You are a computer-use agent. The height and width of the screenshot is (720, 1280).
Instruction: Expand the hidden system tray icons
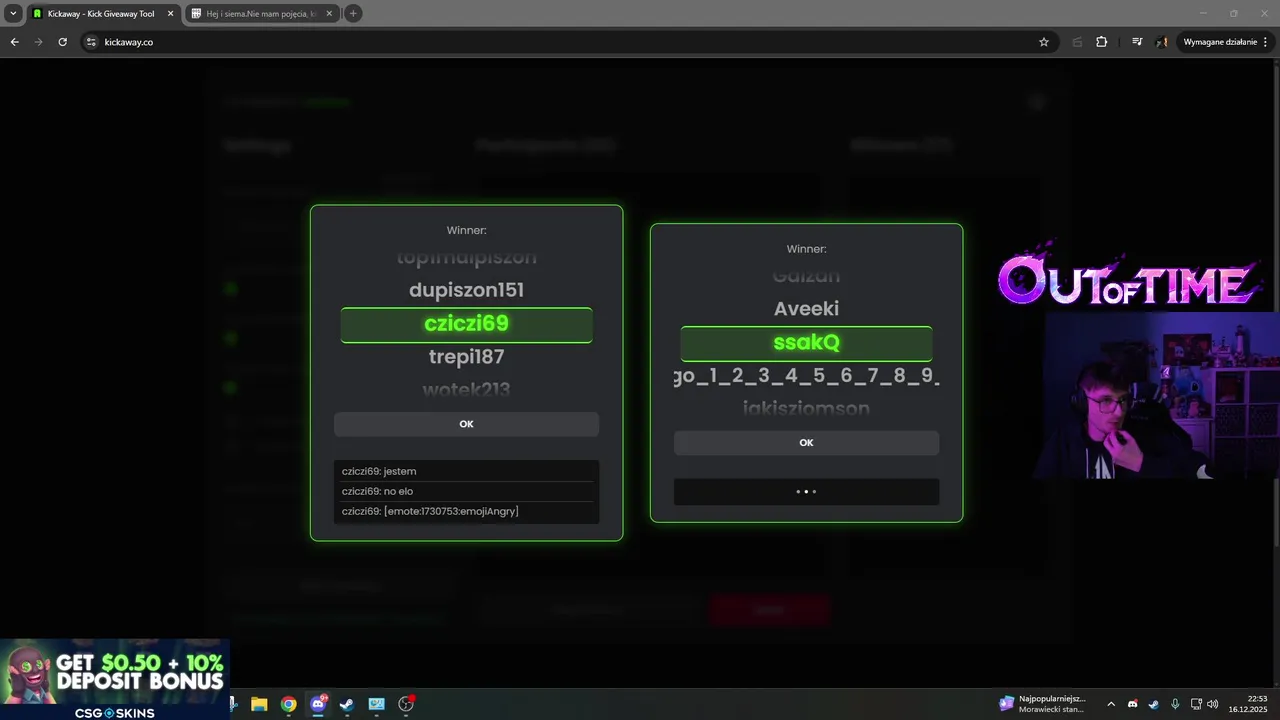point(1110,704)
